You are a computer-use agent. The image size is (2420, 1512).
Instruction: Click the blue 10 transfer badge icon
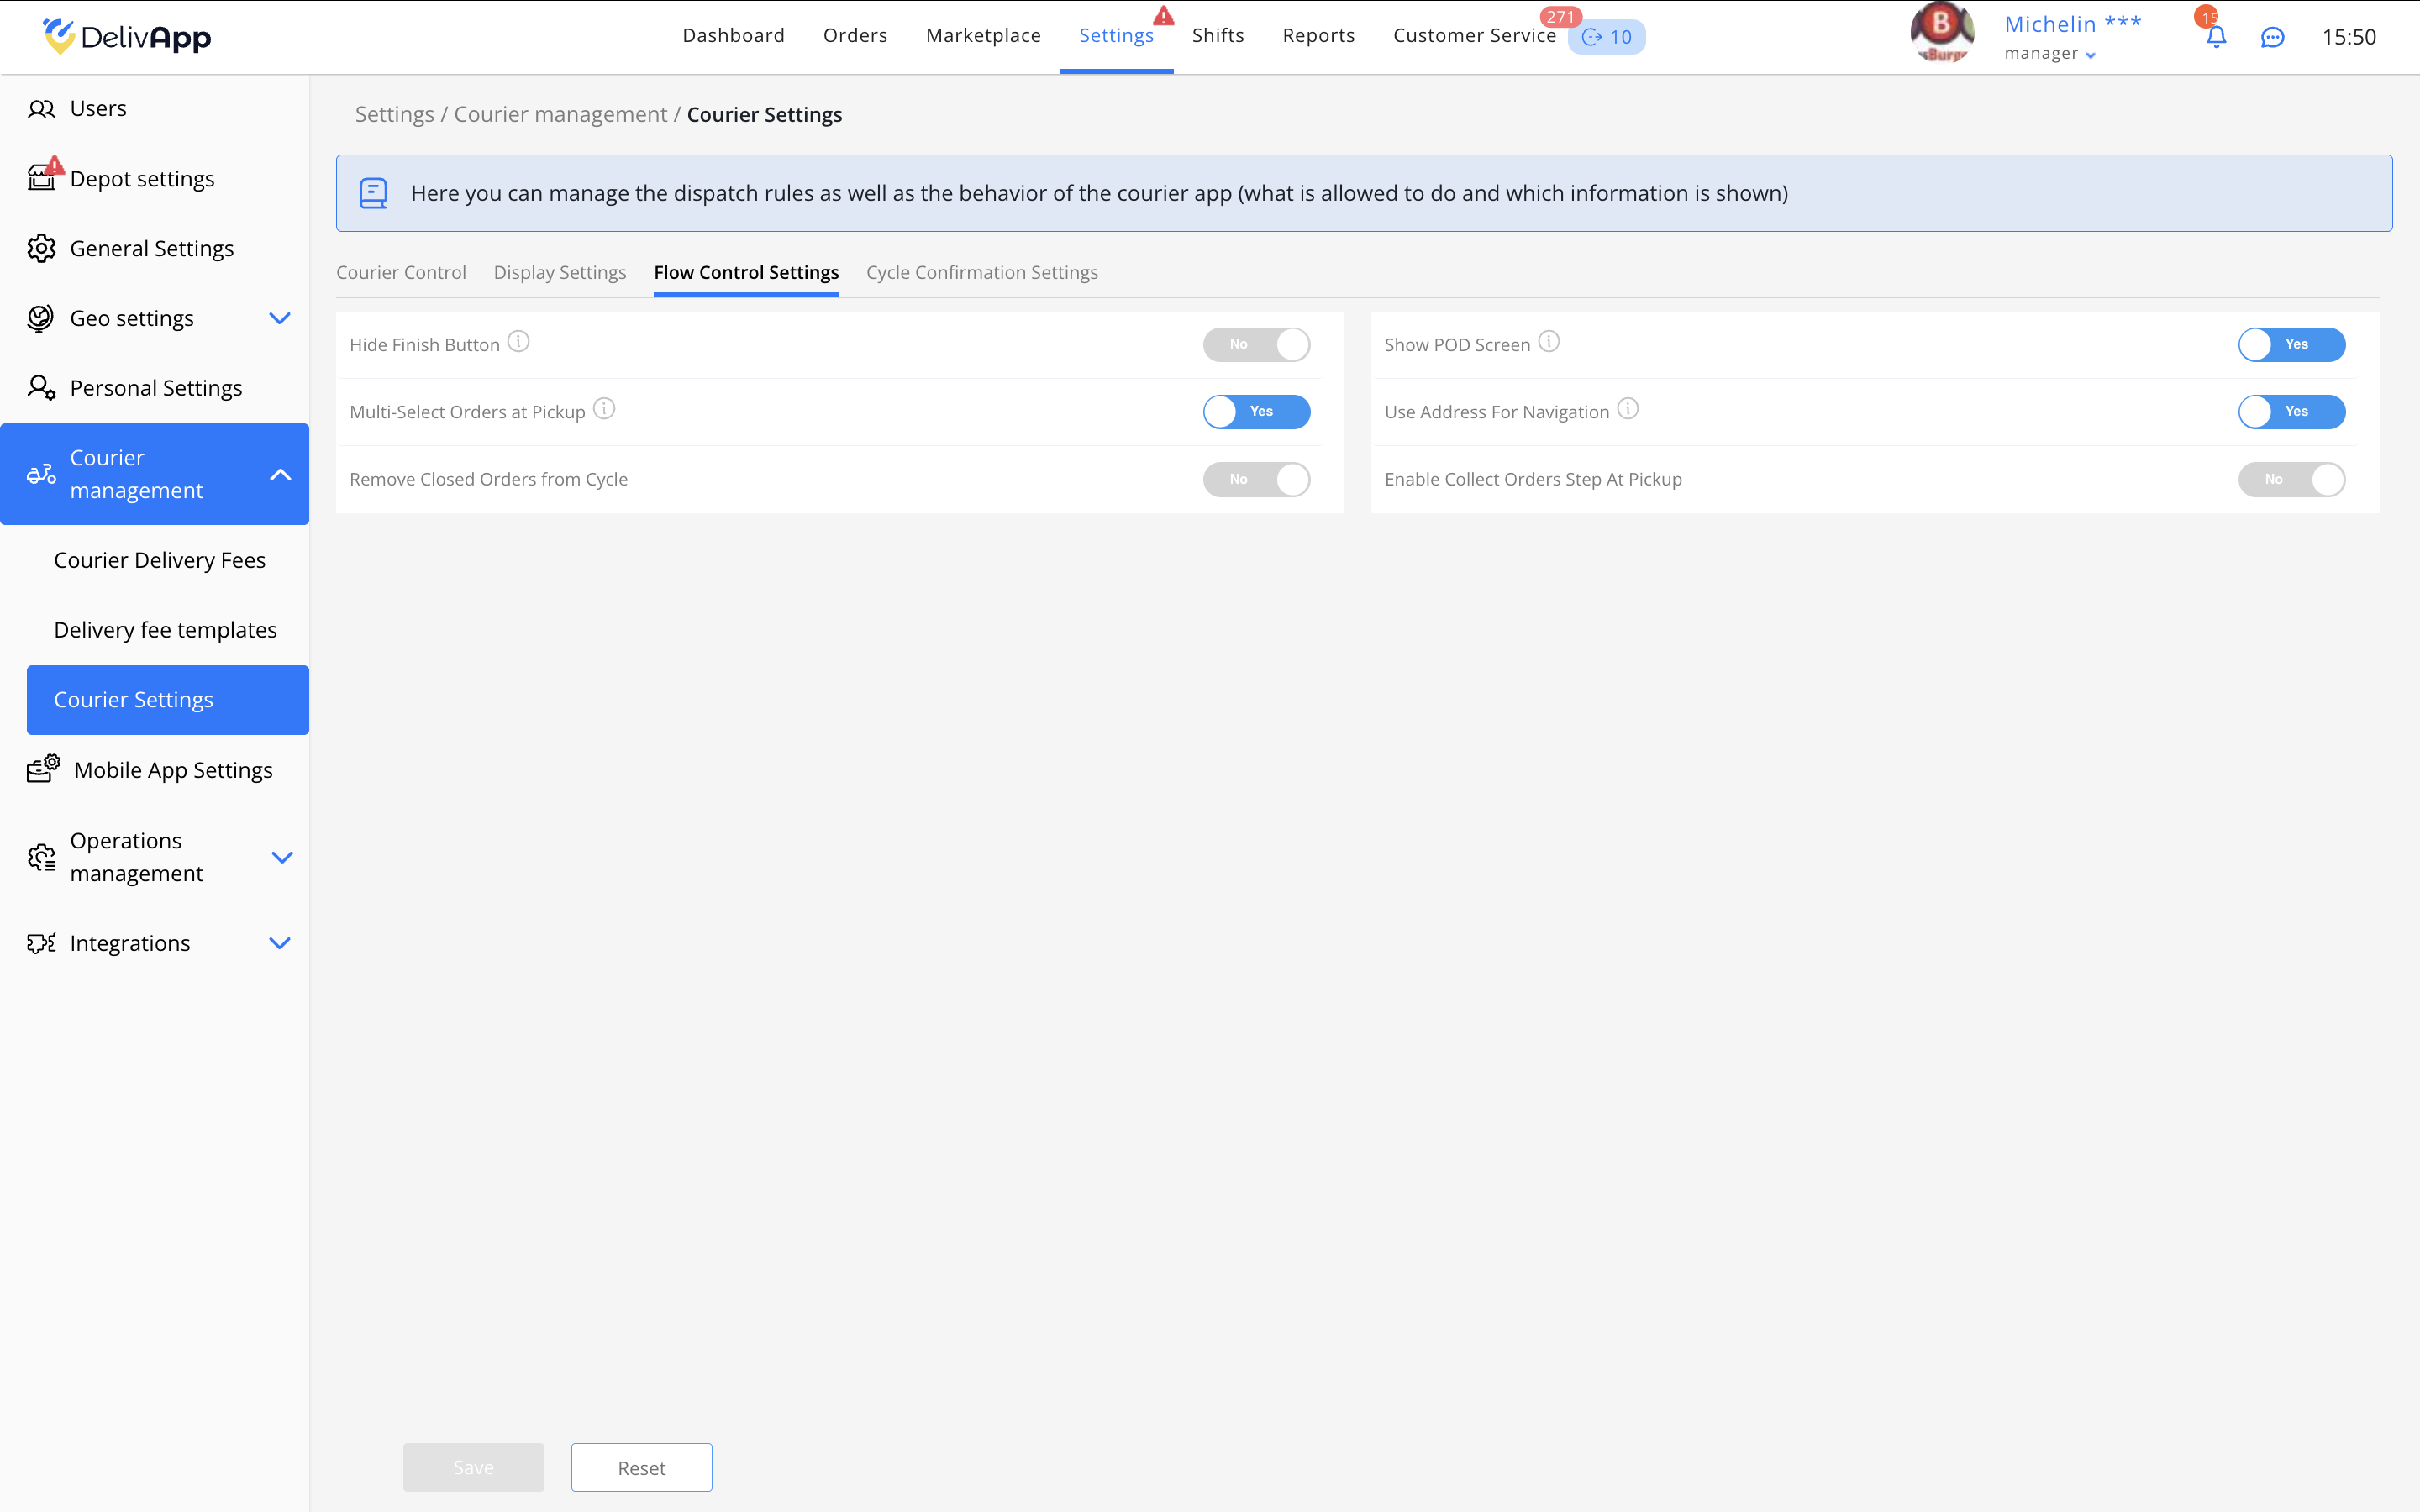(1606, 37)
